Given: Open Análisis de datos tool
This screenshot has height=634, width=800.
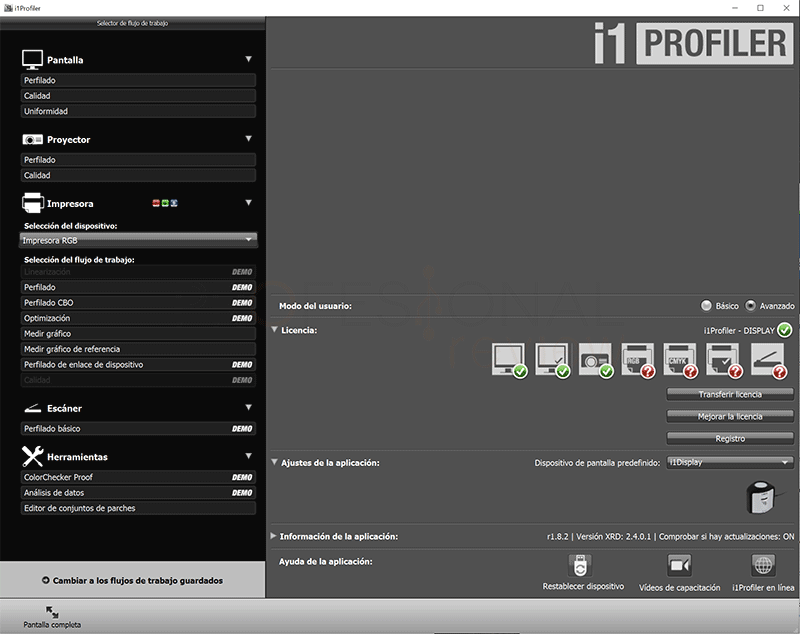Looking at the screenshot, I should 138,493.
